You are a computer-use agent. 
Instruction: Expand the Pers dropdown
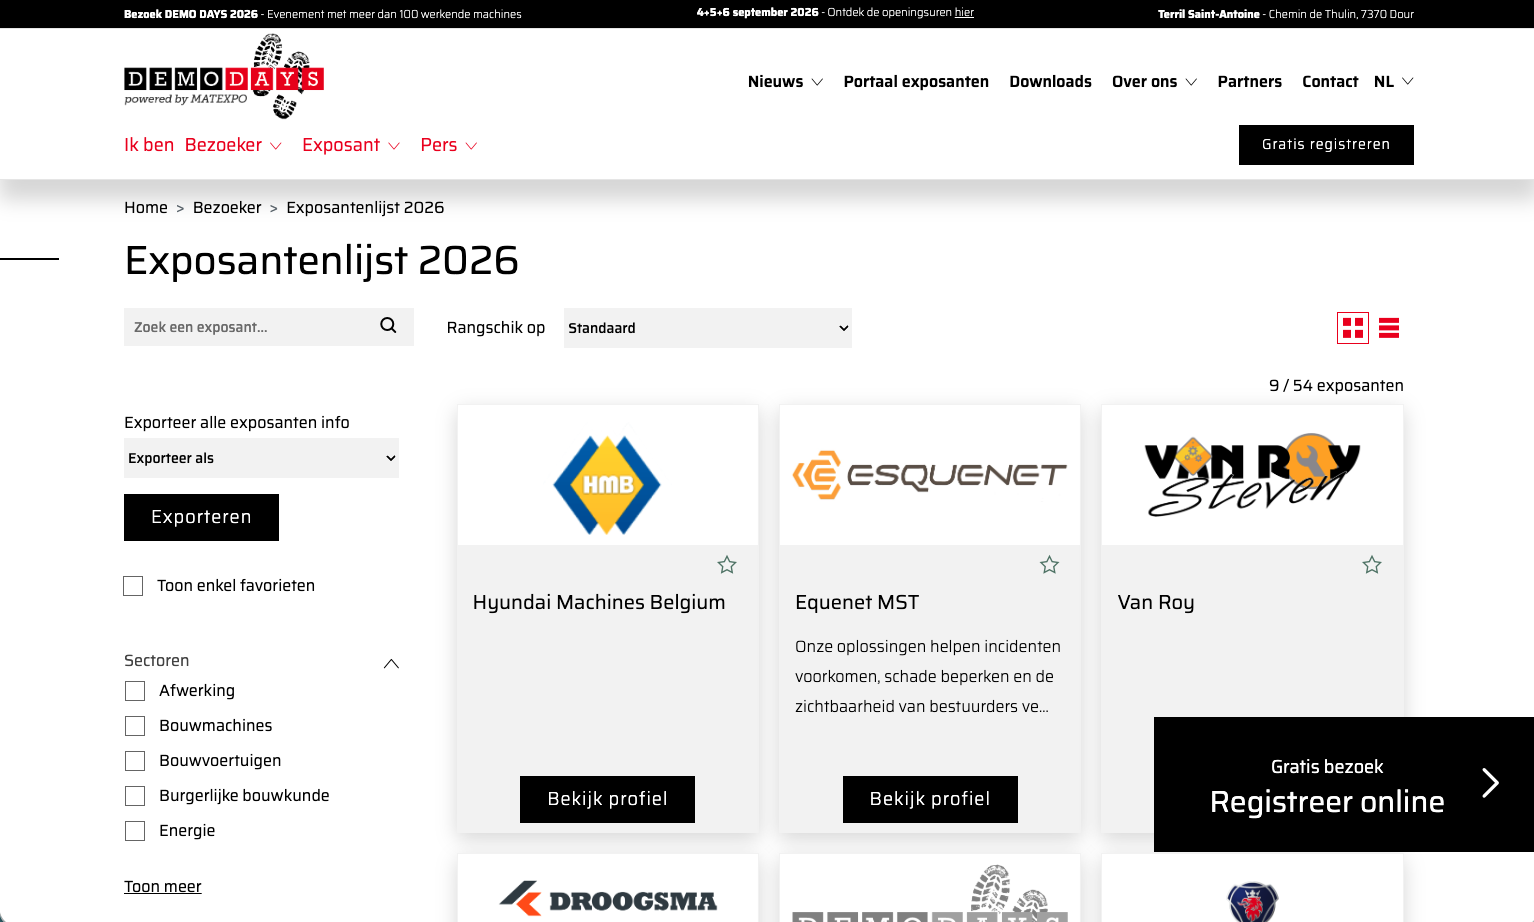[x=449, y=145]
